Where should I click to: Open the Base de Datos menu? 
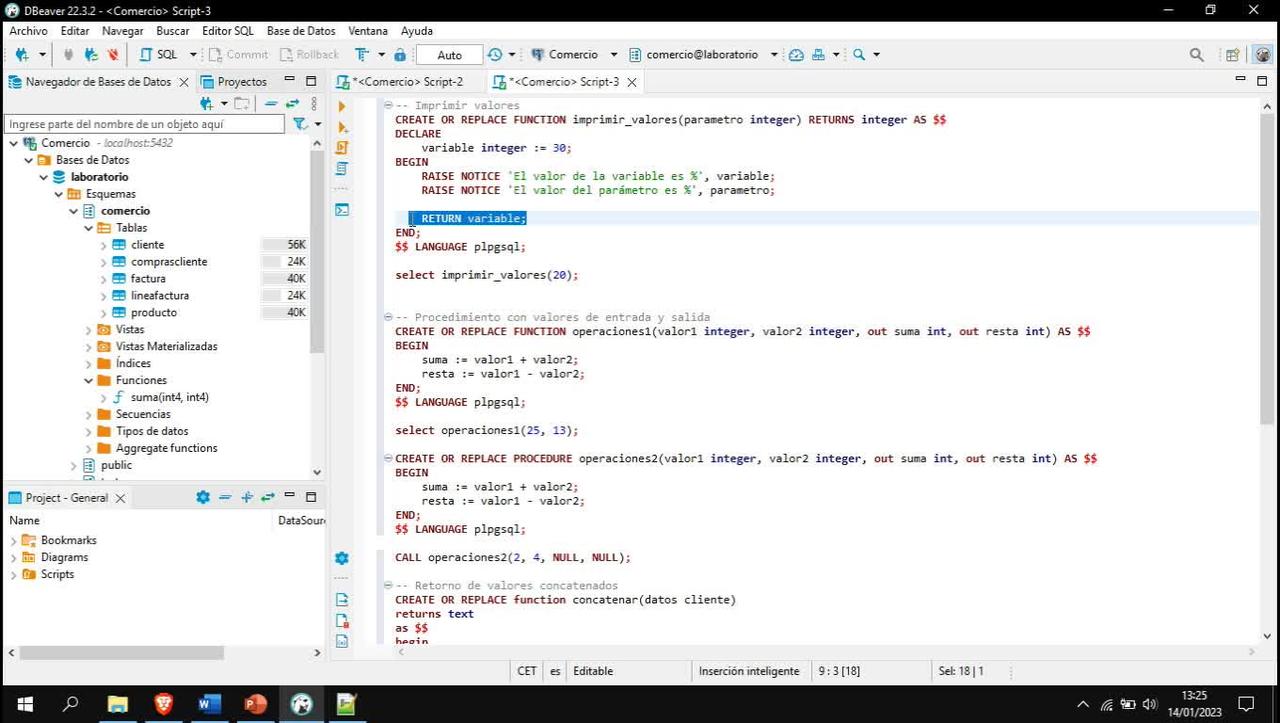(x=301, y=31)
